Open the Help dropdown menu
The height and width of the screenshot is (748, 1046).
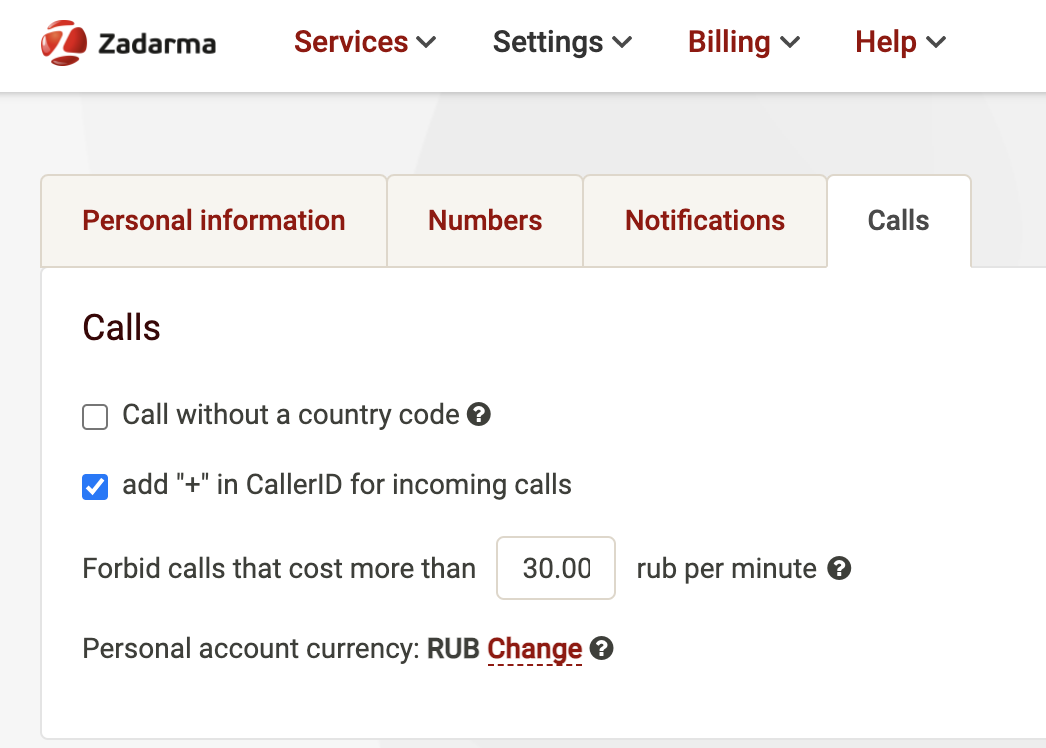click(900, 43)
